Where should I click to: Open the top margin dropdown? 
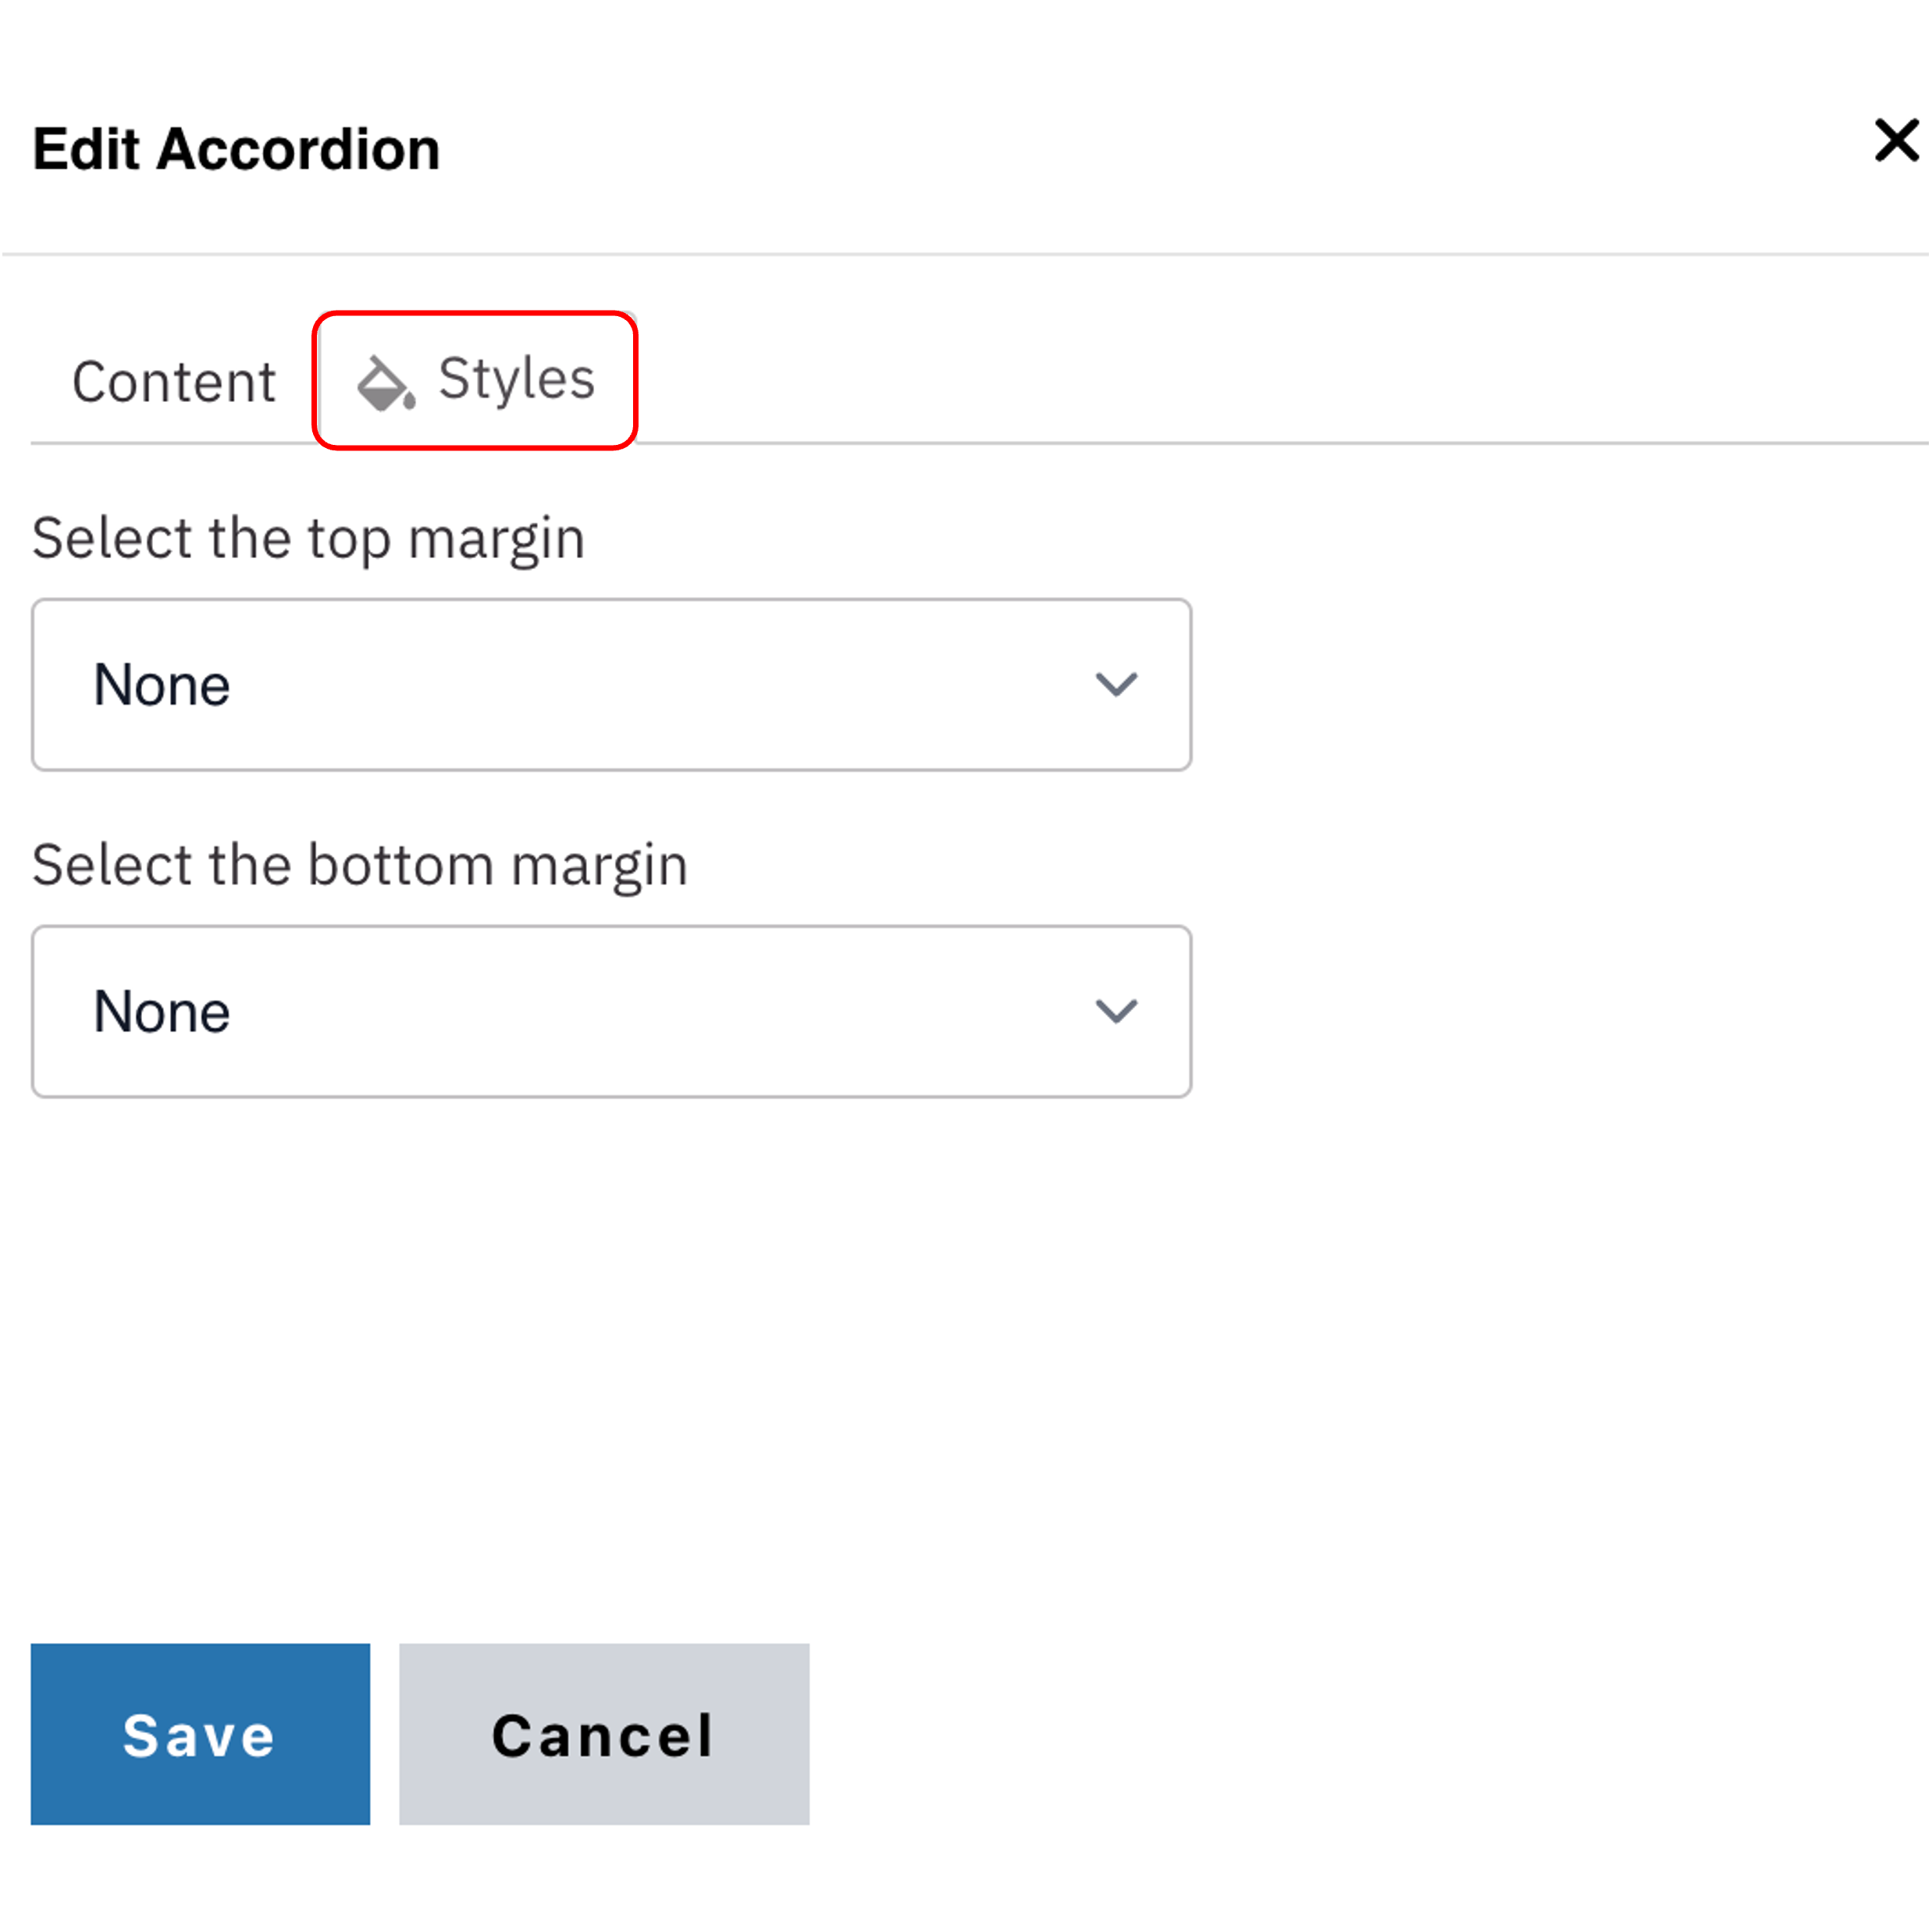611,685
